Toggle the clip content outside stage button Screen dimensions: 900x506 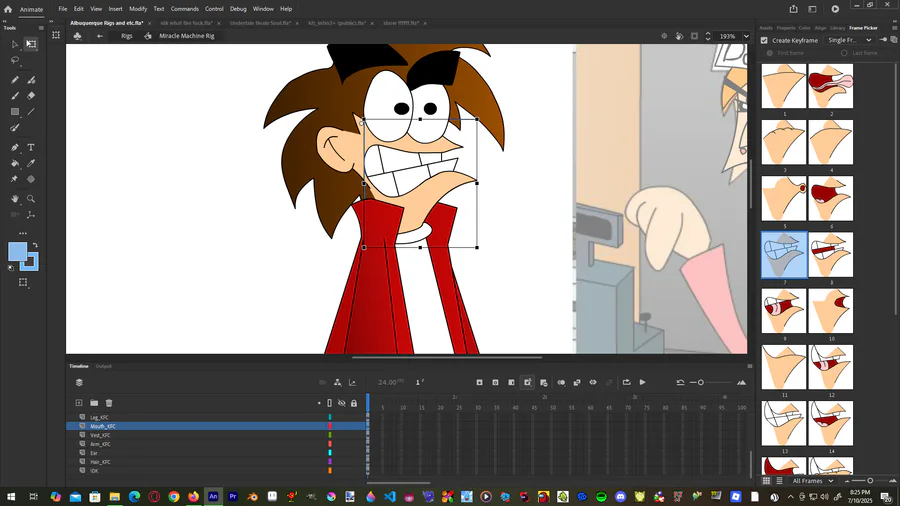click(694, 36)
